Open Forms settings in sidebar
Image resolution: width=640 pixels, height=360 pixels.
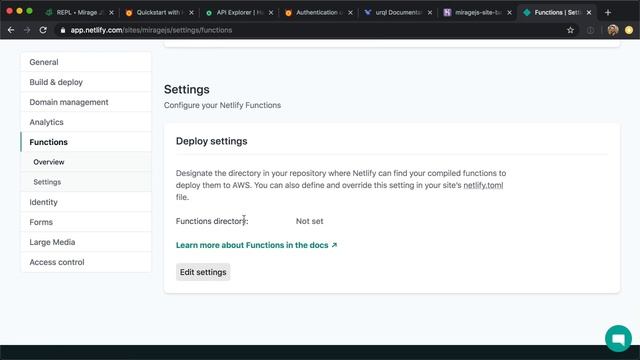[86, 222]
